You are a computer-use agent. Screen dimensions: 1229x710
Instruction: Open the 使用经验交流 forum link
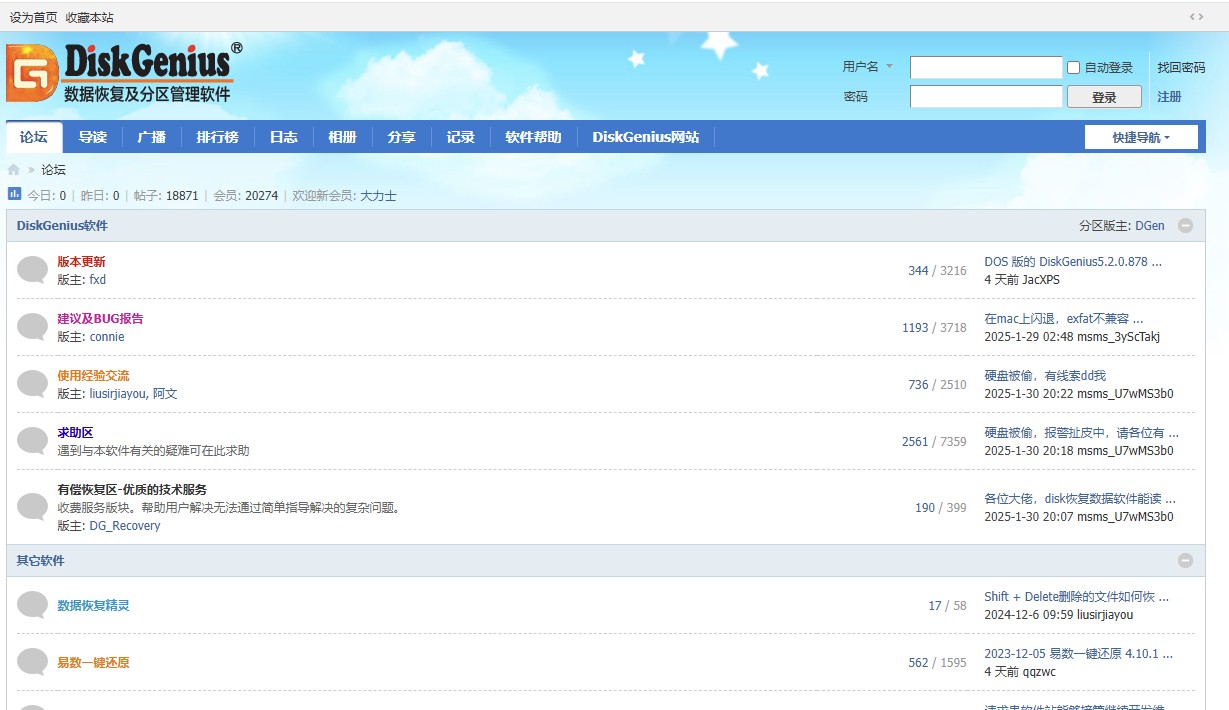tap(93, 376)
